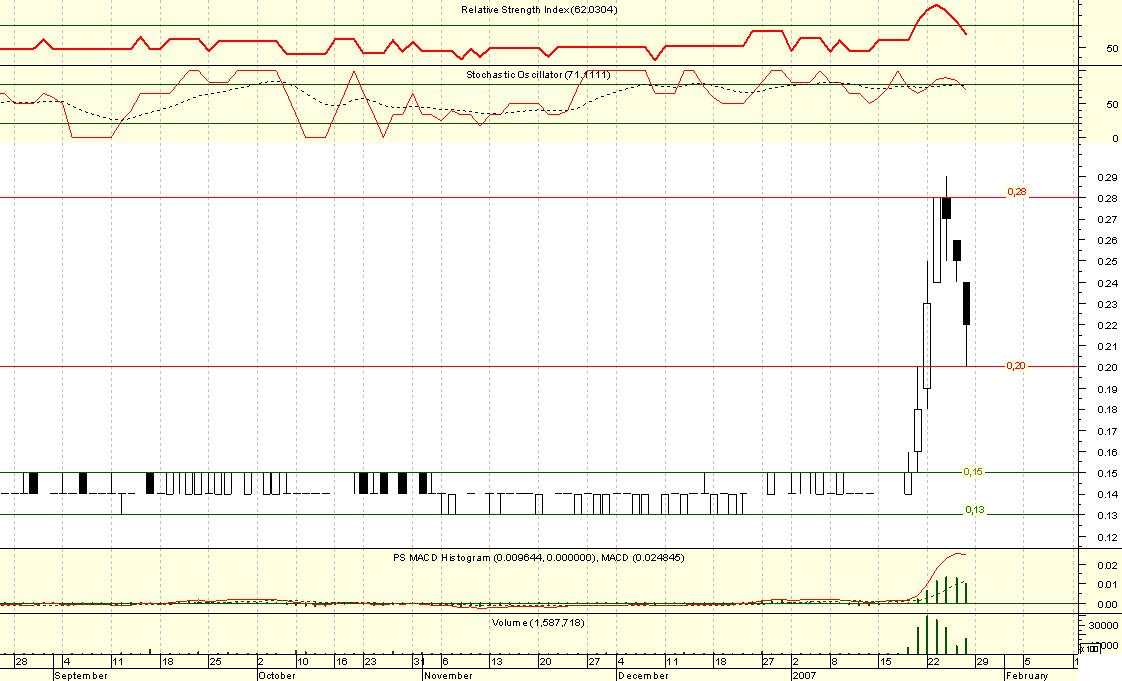Click date label 22 on time axis
Screen dimensions: 1122x681
click(933, 662)
